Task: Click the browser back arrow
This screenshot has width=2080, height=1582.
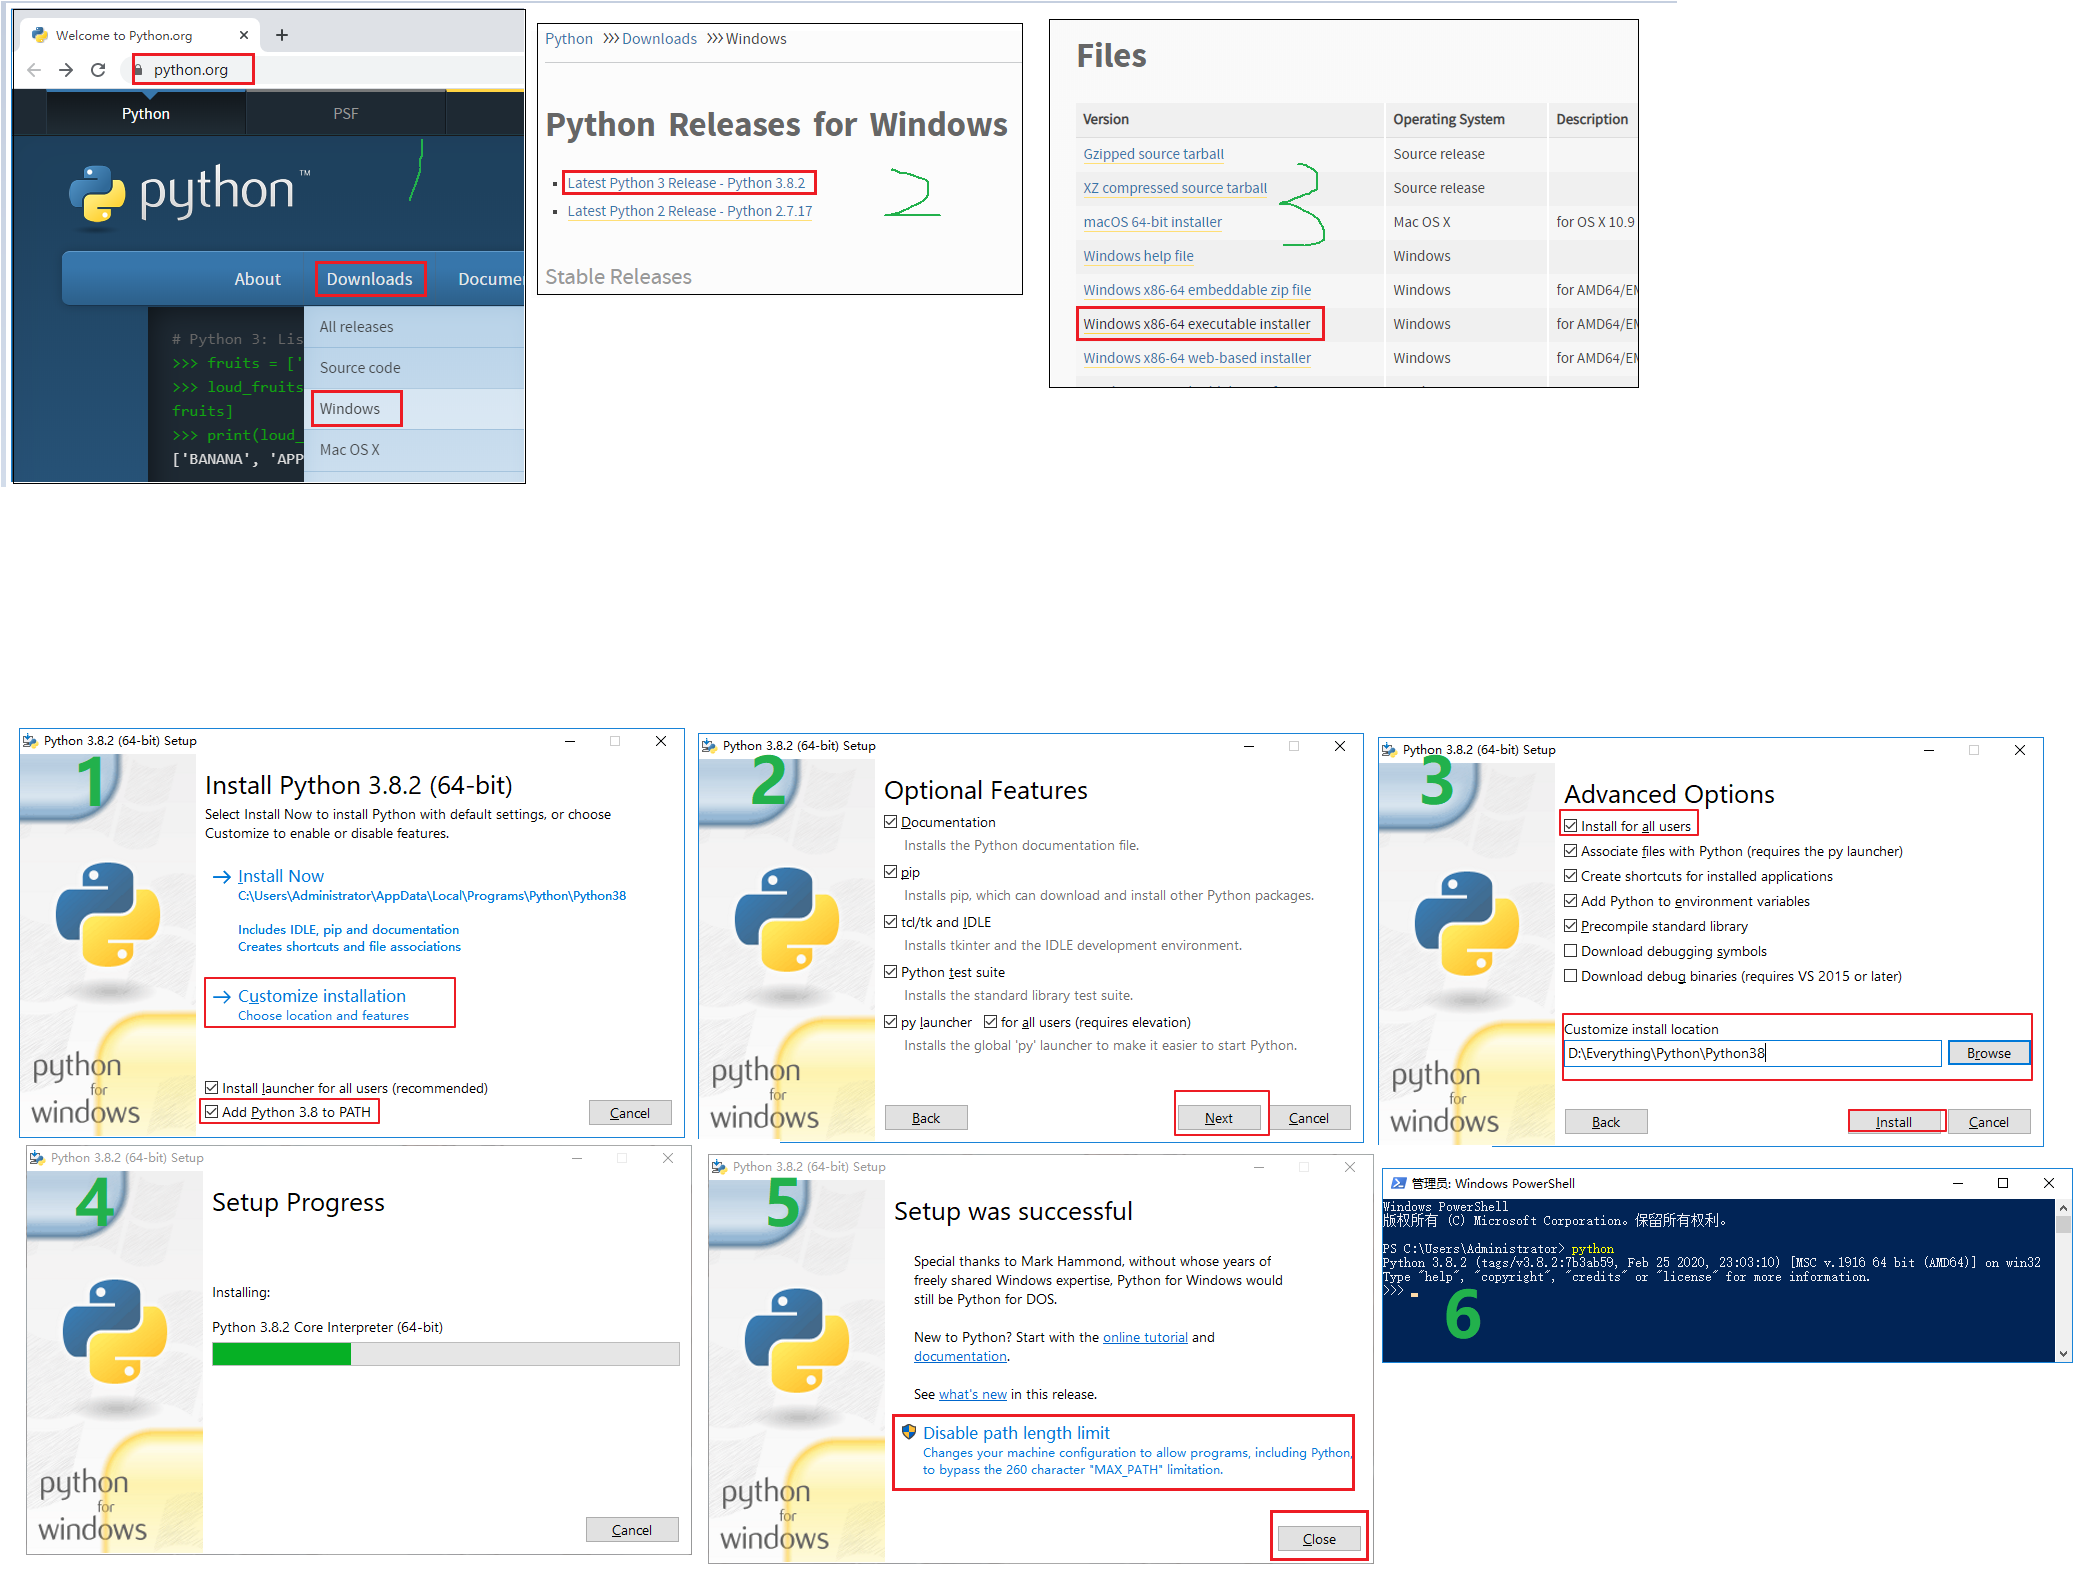Action: [x=34, y=70]
